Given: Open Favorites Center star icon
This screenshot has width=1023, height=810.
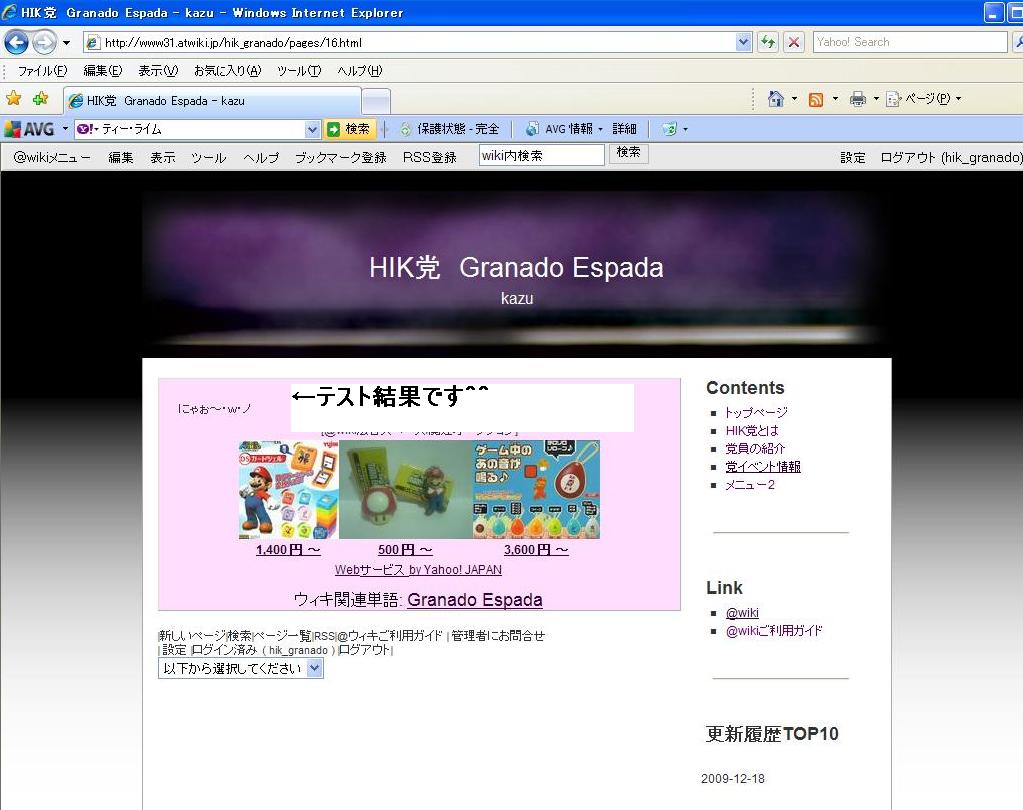Looking at the screenshot, I should pos(14,99).
